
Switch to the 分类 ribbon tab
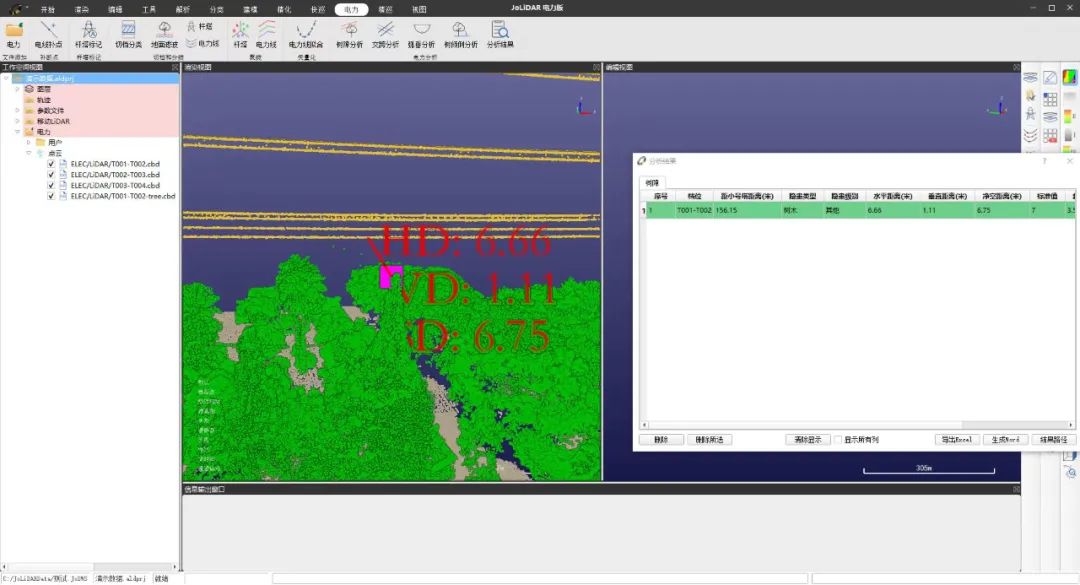216,8
